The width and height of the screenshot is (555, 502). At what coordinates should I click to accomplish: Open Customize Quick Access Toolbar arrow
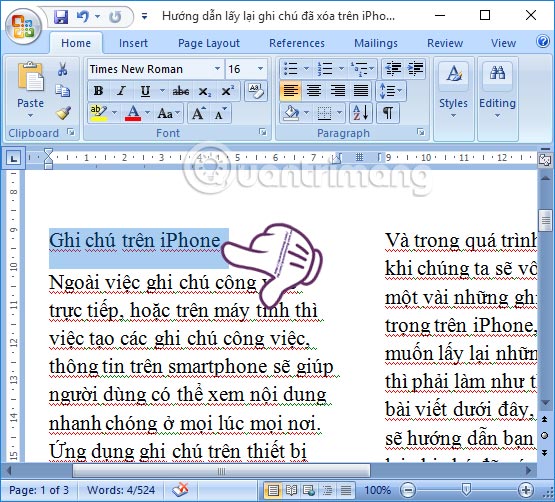[144, 16]
